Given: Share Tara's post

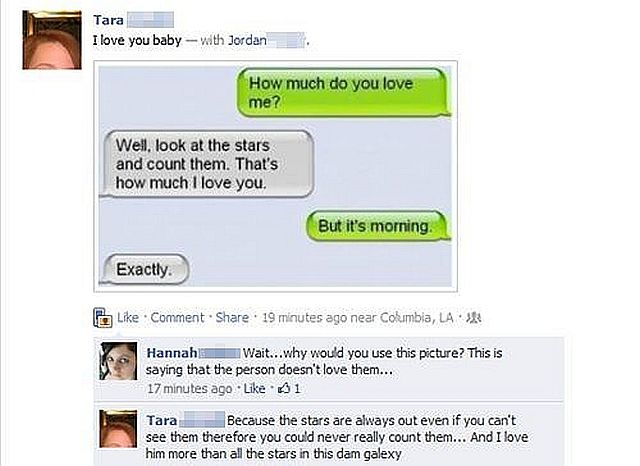Looking at the screenshot, I should 232,317.
